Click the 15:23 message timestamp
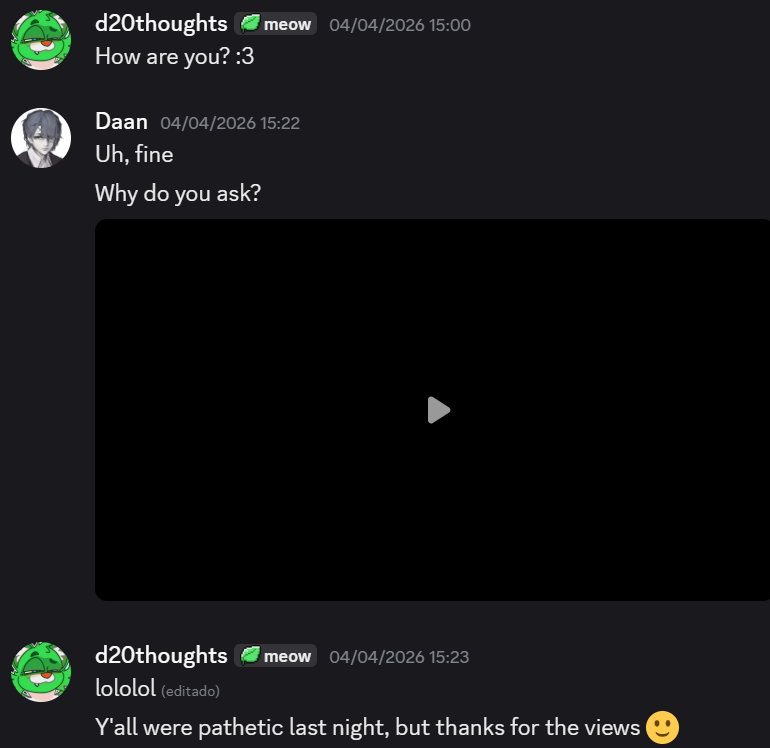The image size is (770, 748). (399, 657)
